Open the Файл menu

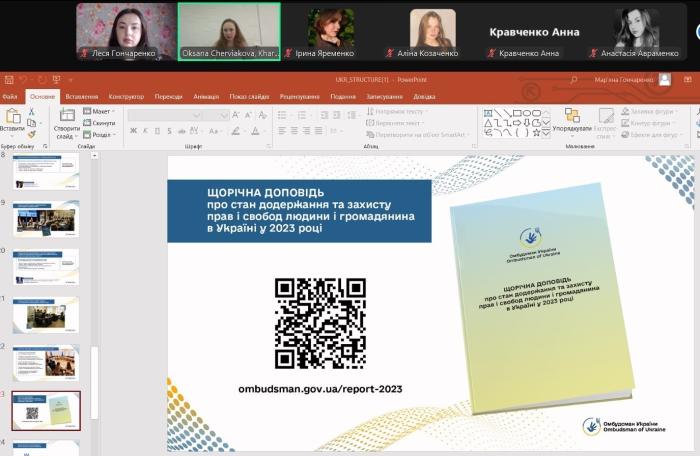tap(10, 97)
